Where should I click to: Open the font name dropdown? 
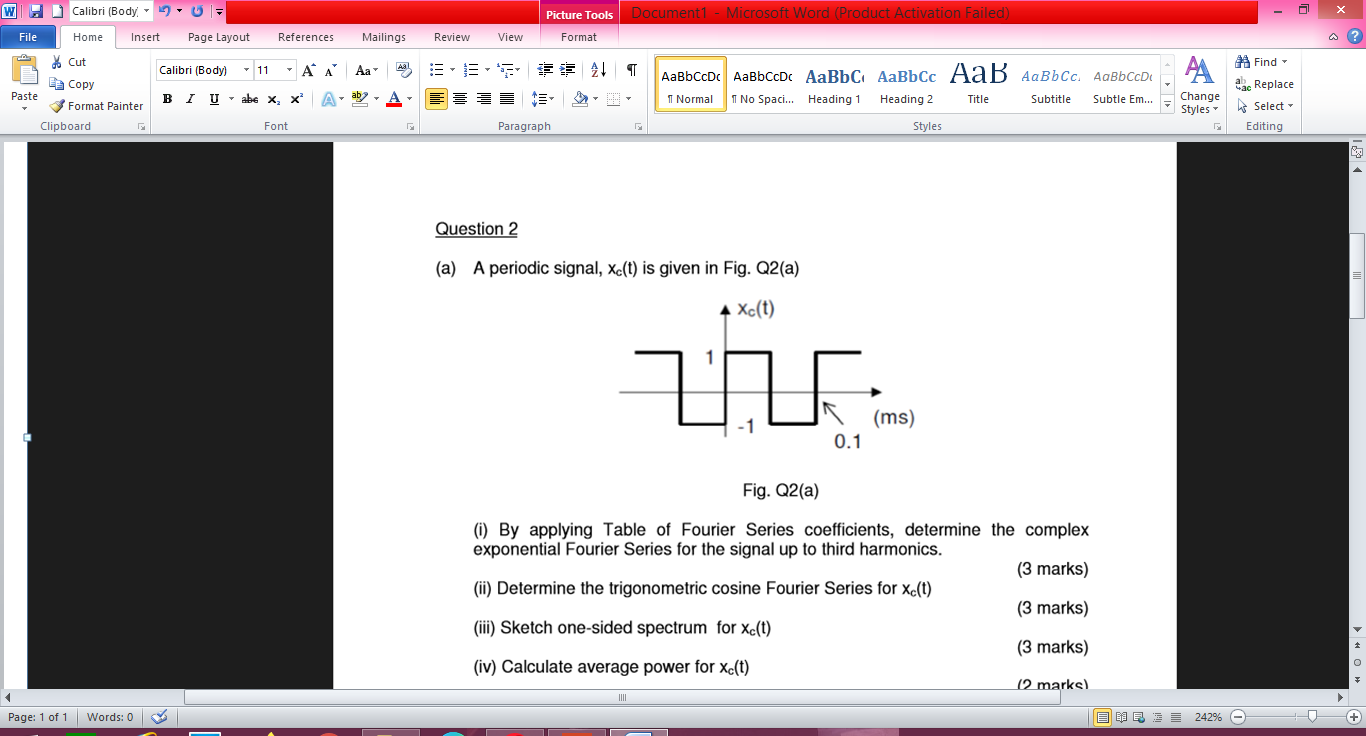(244, 69)
